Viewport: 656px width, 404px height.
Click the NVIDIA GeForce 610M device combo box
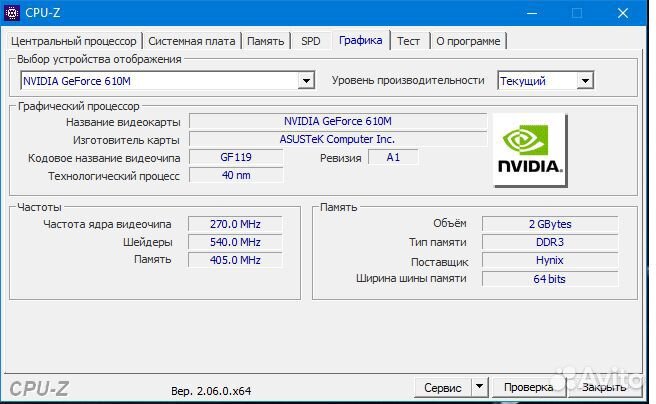[x=167, y=81]
